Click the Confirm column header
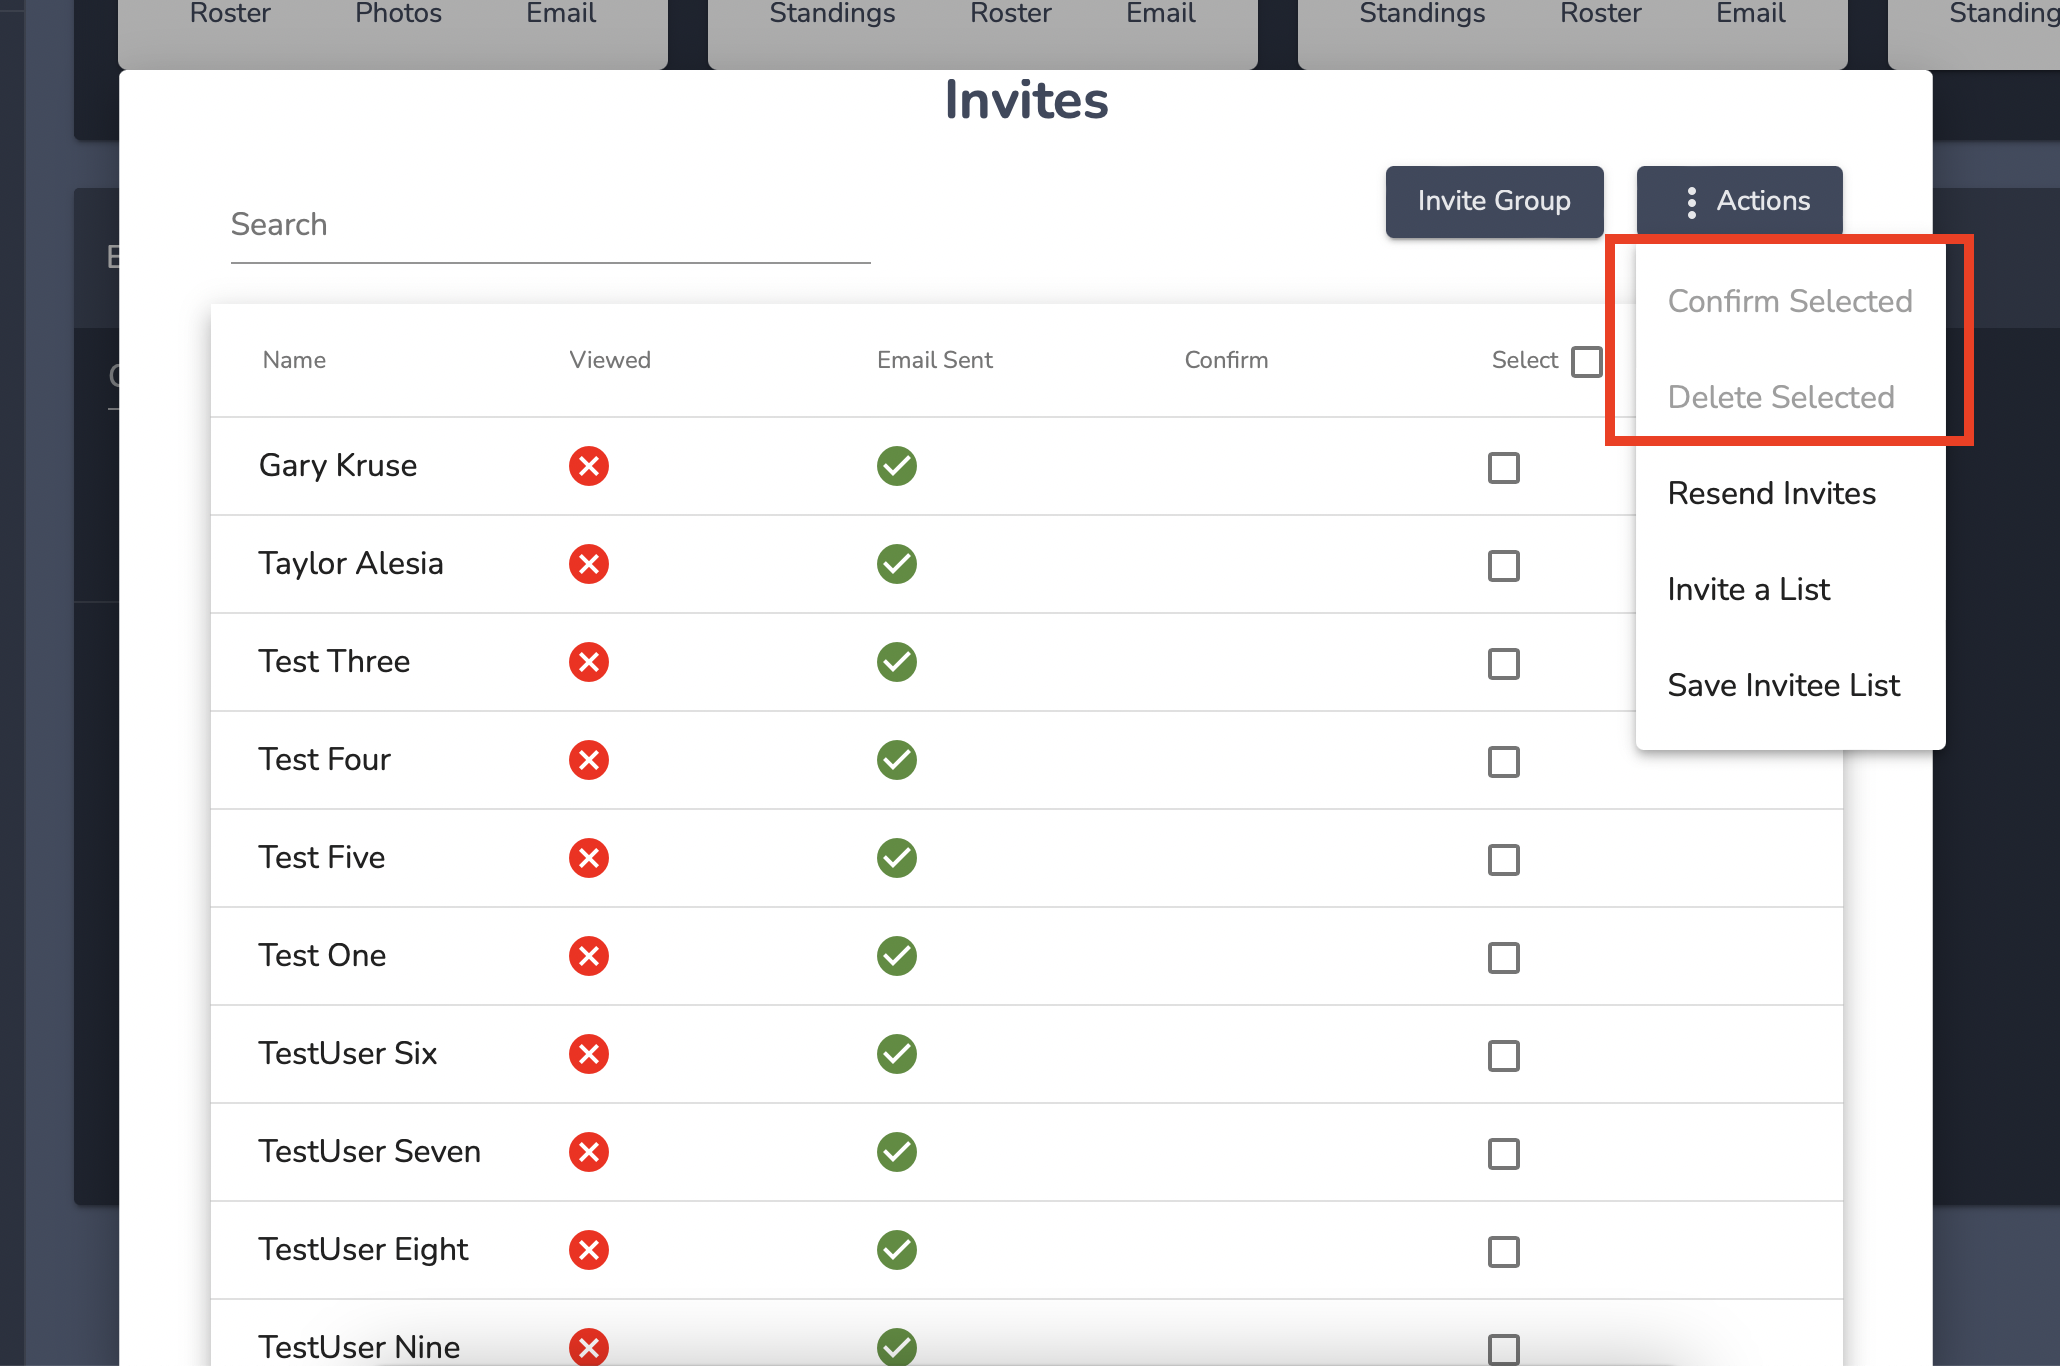 click(1226, 360)
